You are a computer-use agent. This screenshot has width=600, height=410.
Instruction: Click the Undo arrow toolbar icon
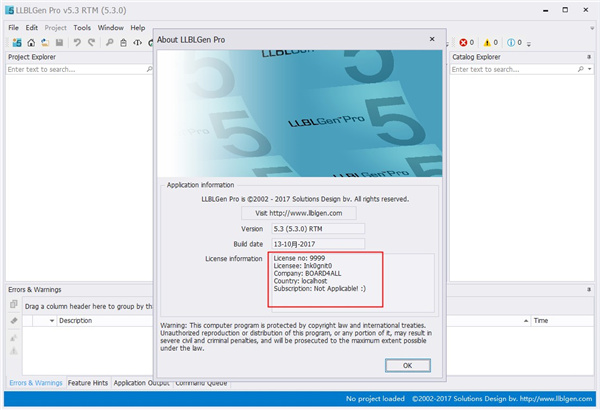coord(77,42)
